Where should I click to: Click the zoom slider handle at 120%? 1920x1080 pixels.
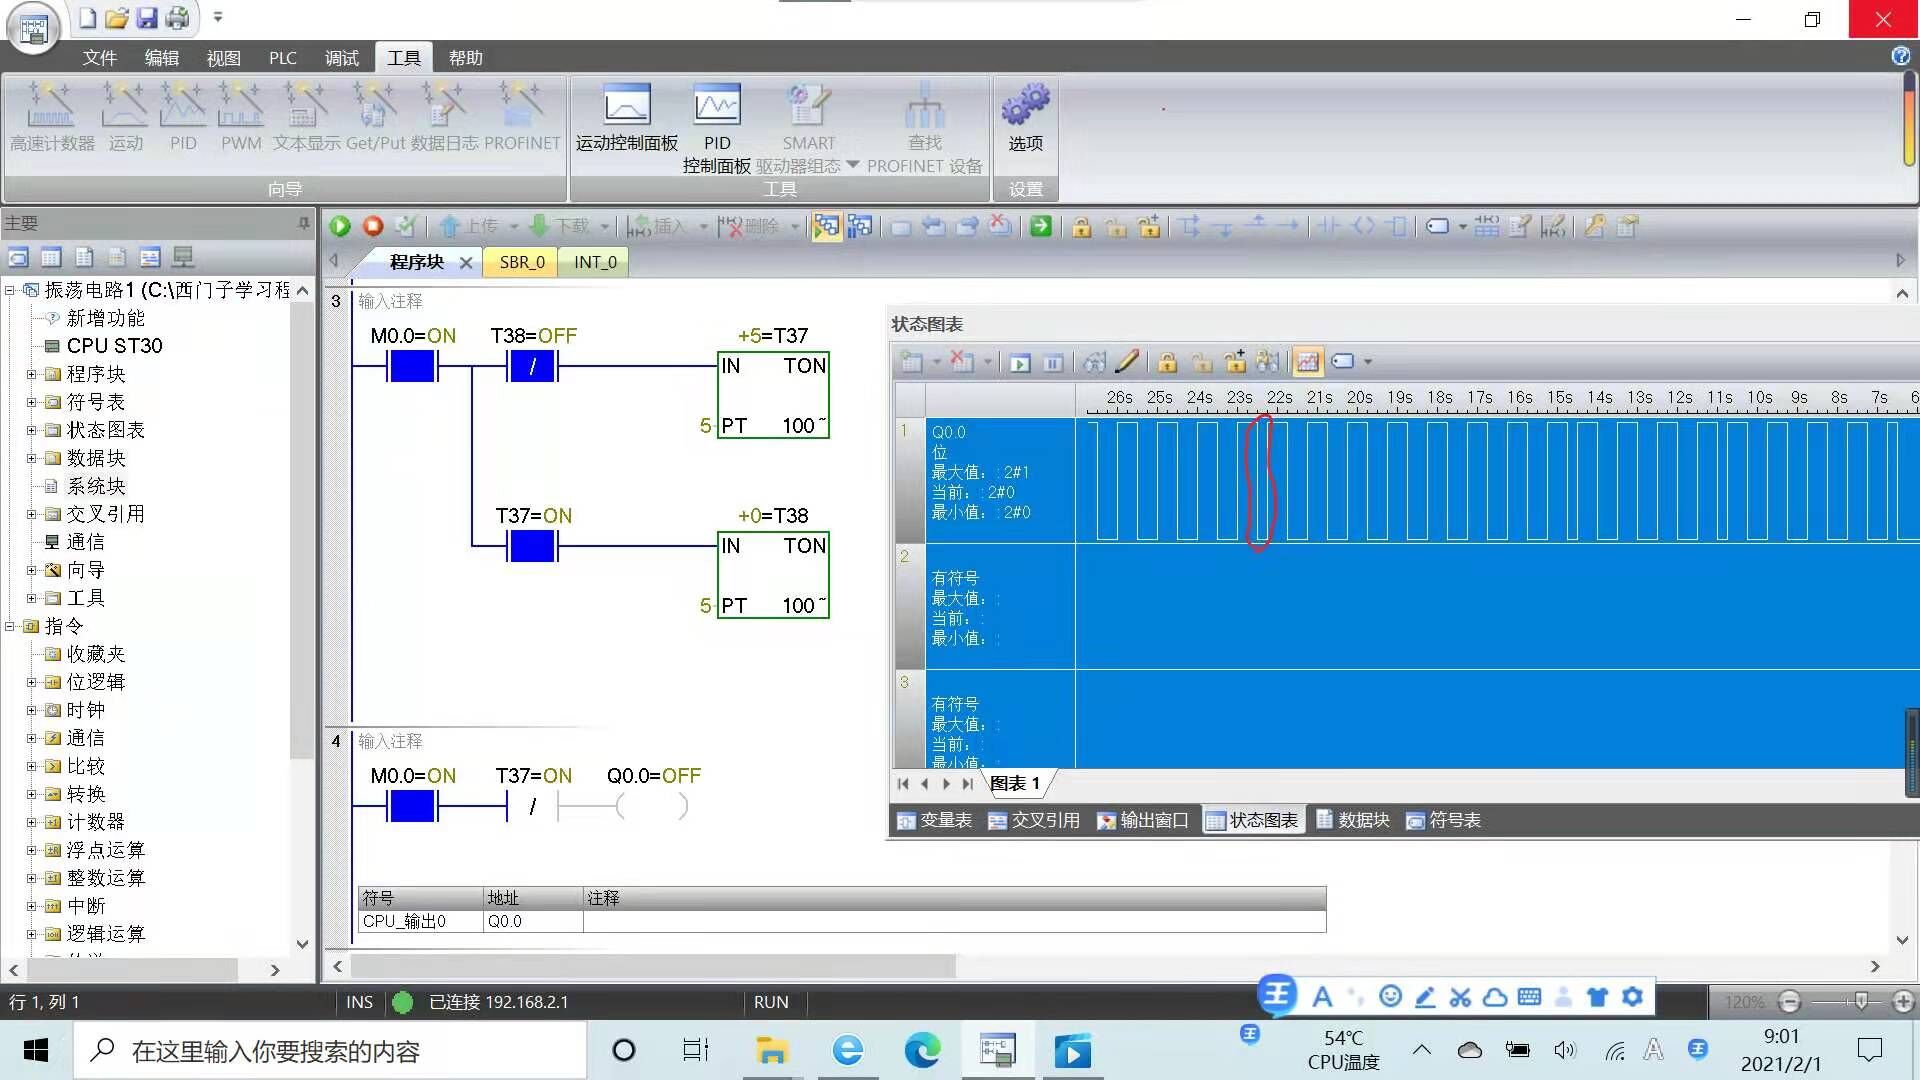tap(1861, 1001)
